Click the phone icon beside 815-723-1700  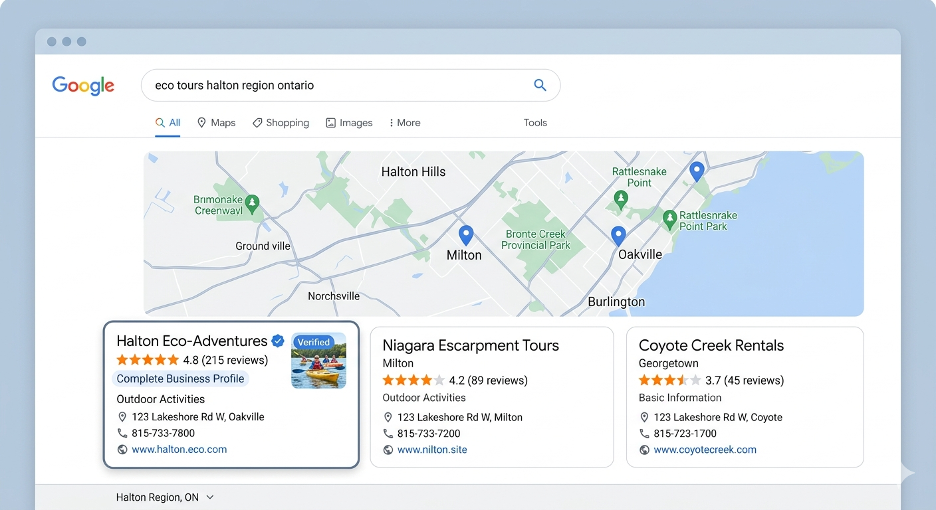pyautogui.click(x=644, y=434)
